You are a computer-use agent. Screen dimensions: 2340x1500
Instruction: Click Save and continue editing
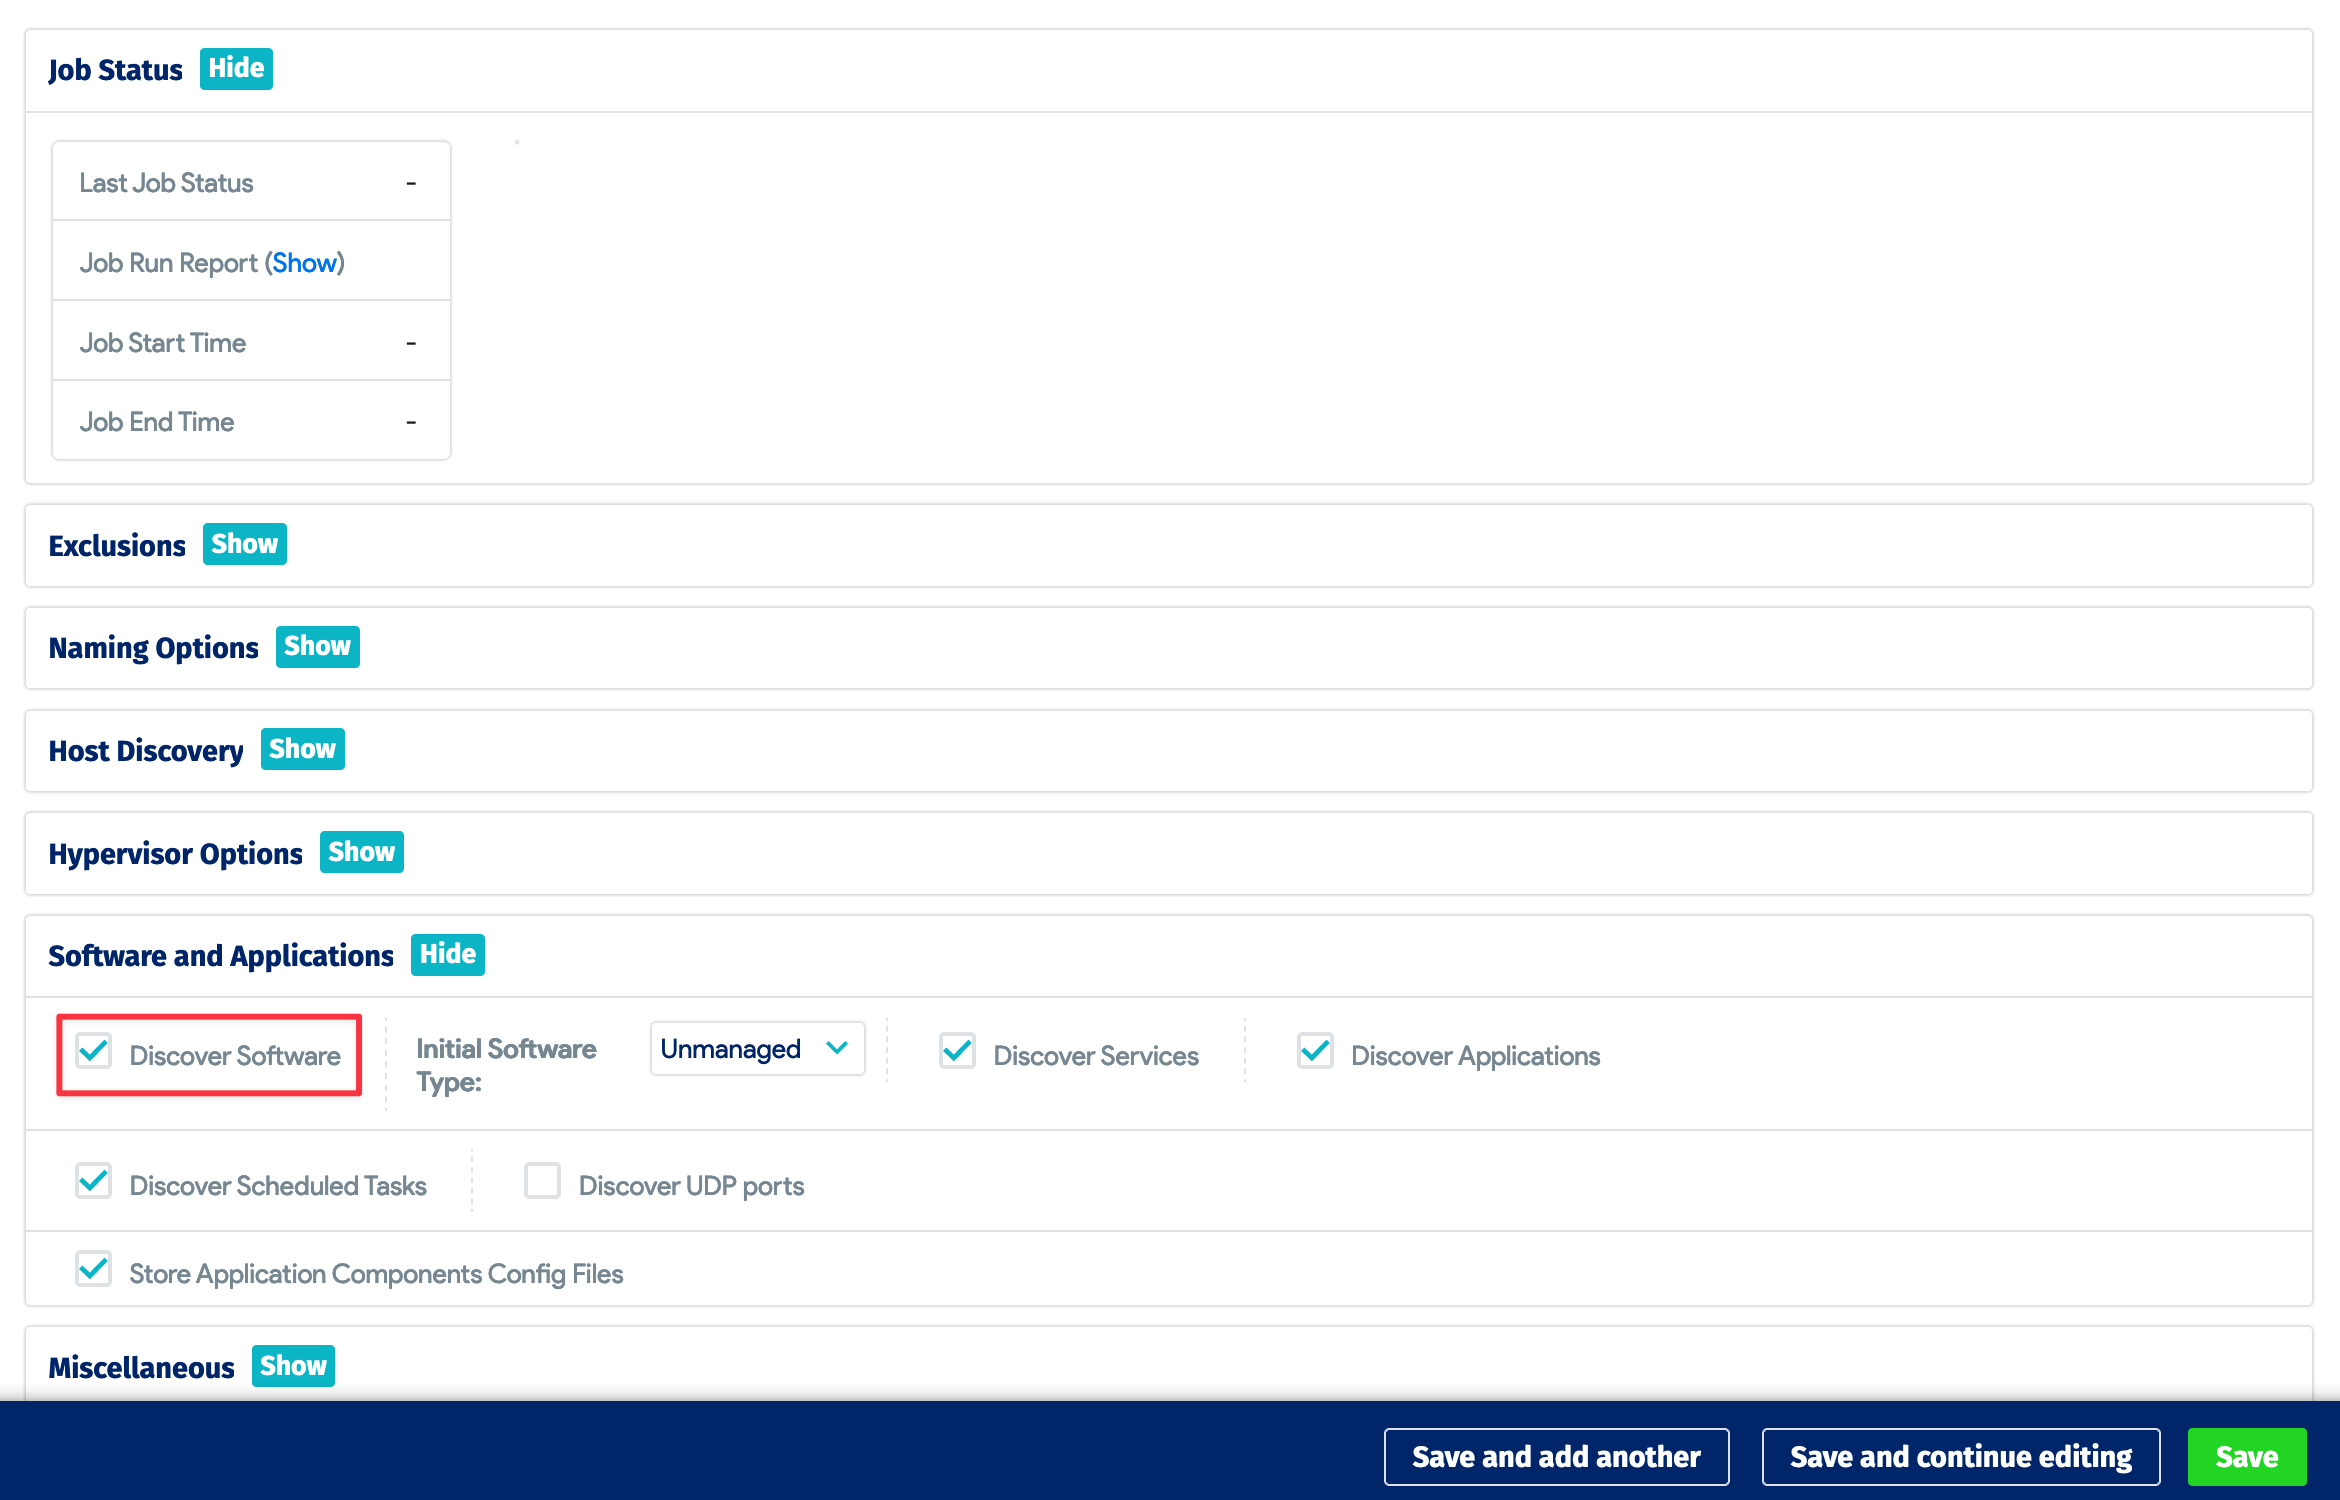(1961, 1457)
